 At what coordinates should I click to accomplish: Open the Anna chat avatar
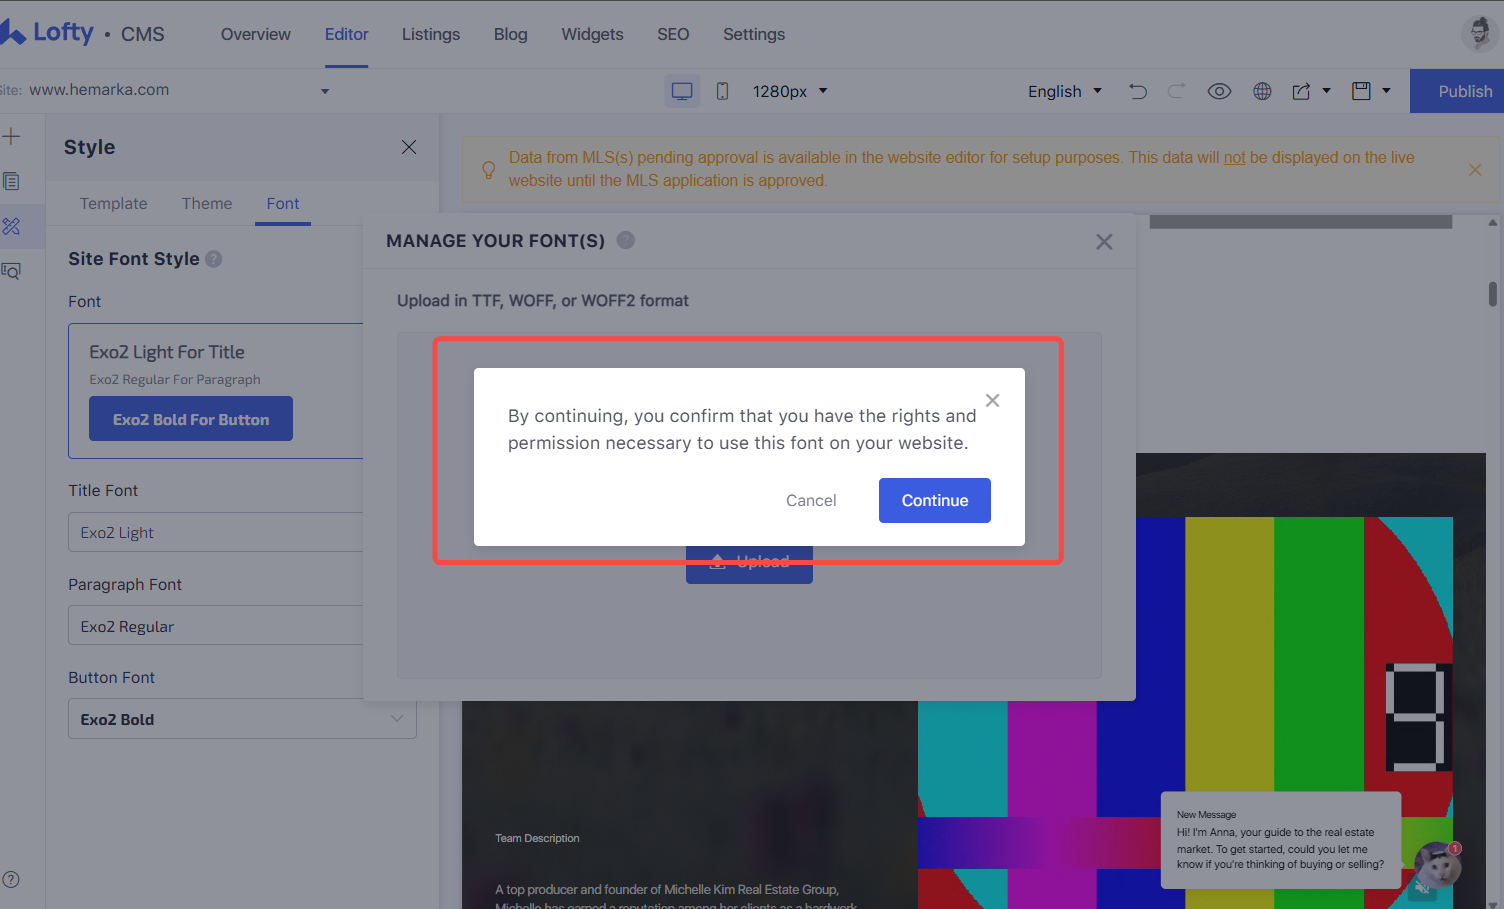(x=1437, y=866)
